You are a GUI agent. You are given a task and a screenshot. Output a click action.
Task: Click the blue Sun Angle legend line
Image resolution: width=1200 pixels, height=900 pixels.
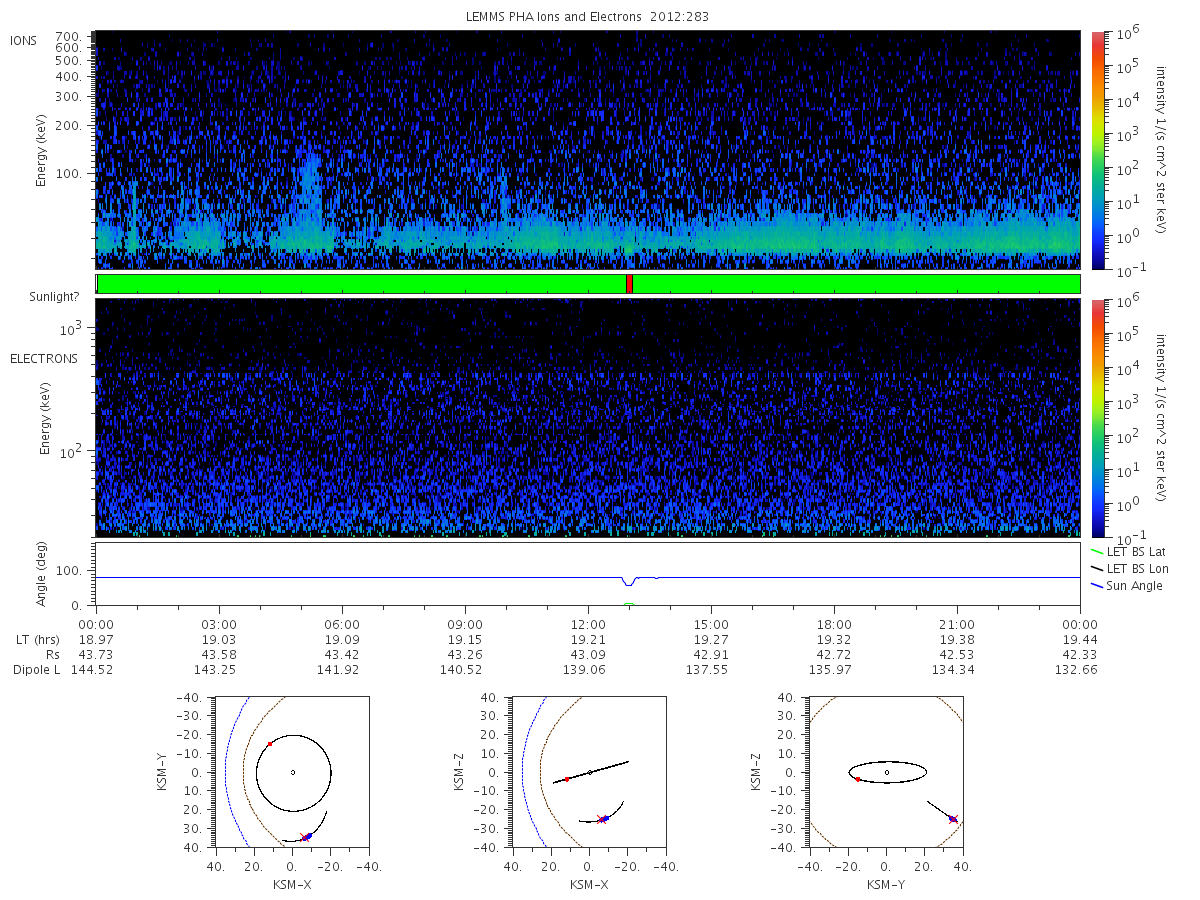coord(1097,585)
